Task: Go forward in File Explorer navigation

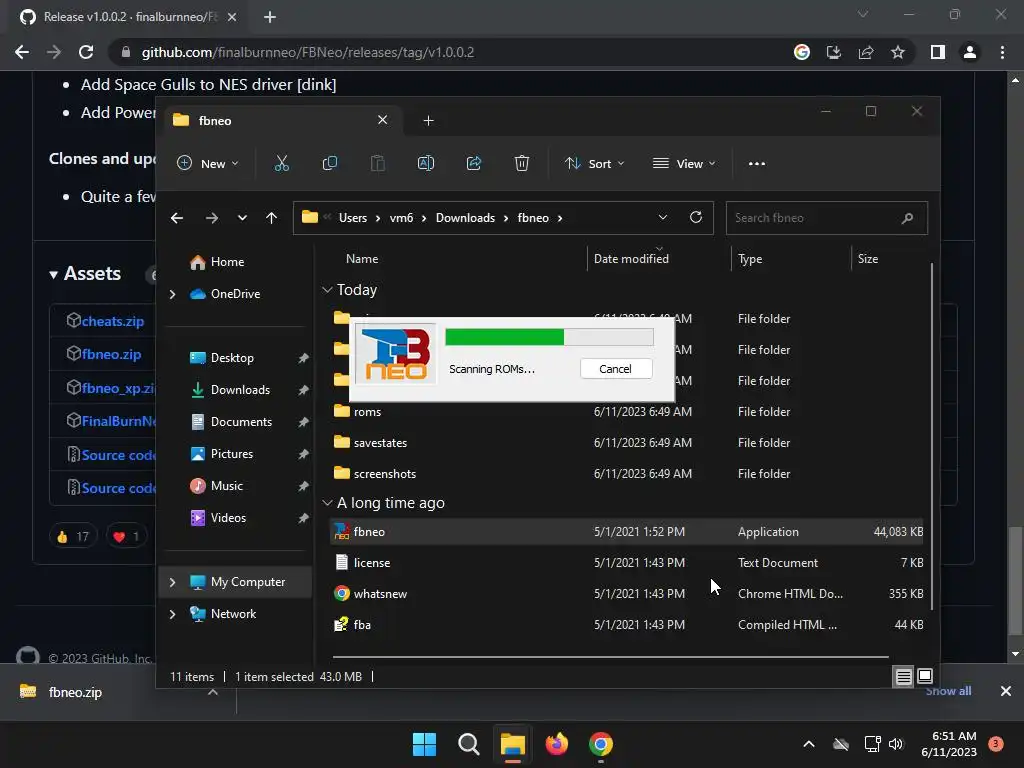Action: point(212,218)
